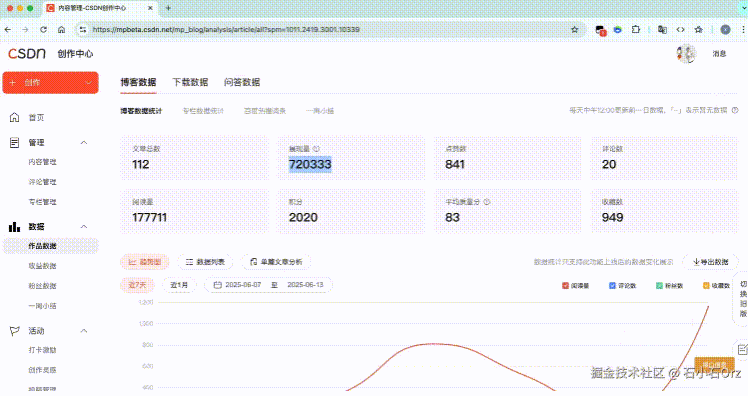Open 一周小结 in sidebar
Screen dimensions: 748x396
point(42,306)
